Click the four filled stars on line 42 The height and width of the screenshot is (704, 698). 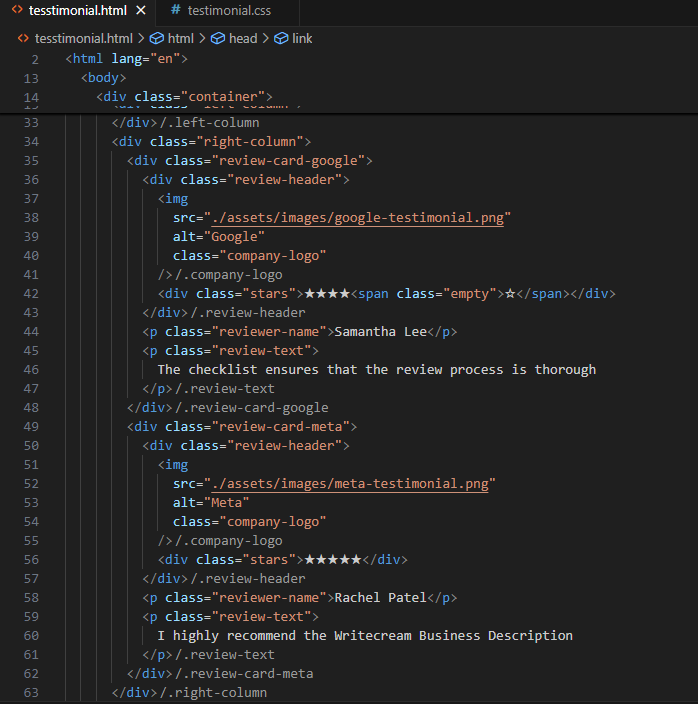click(327, 294)
